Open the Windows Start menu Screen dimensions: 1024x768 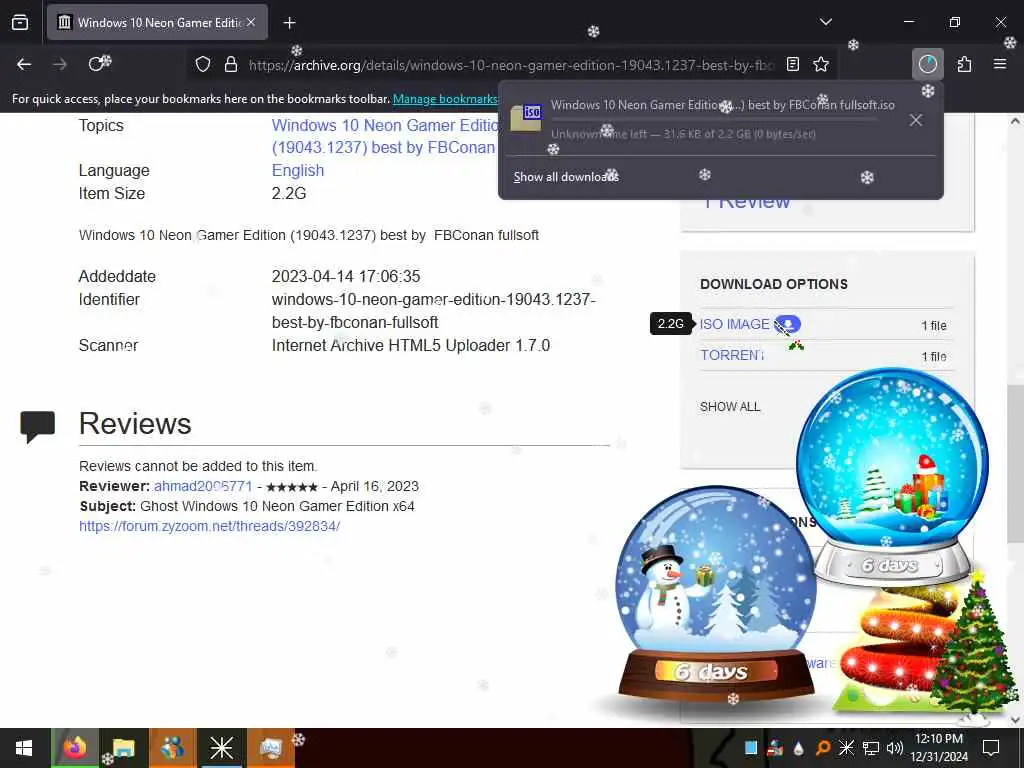[x=24, y=748]
